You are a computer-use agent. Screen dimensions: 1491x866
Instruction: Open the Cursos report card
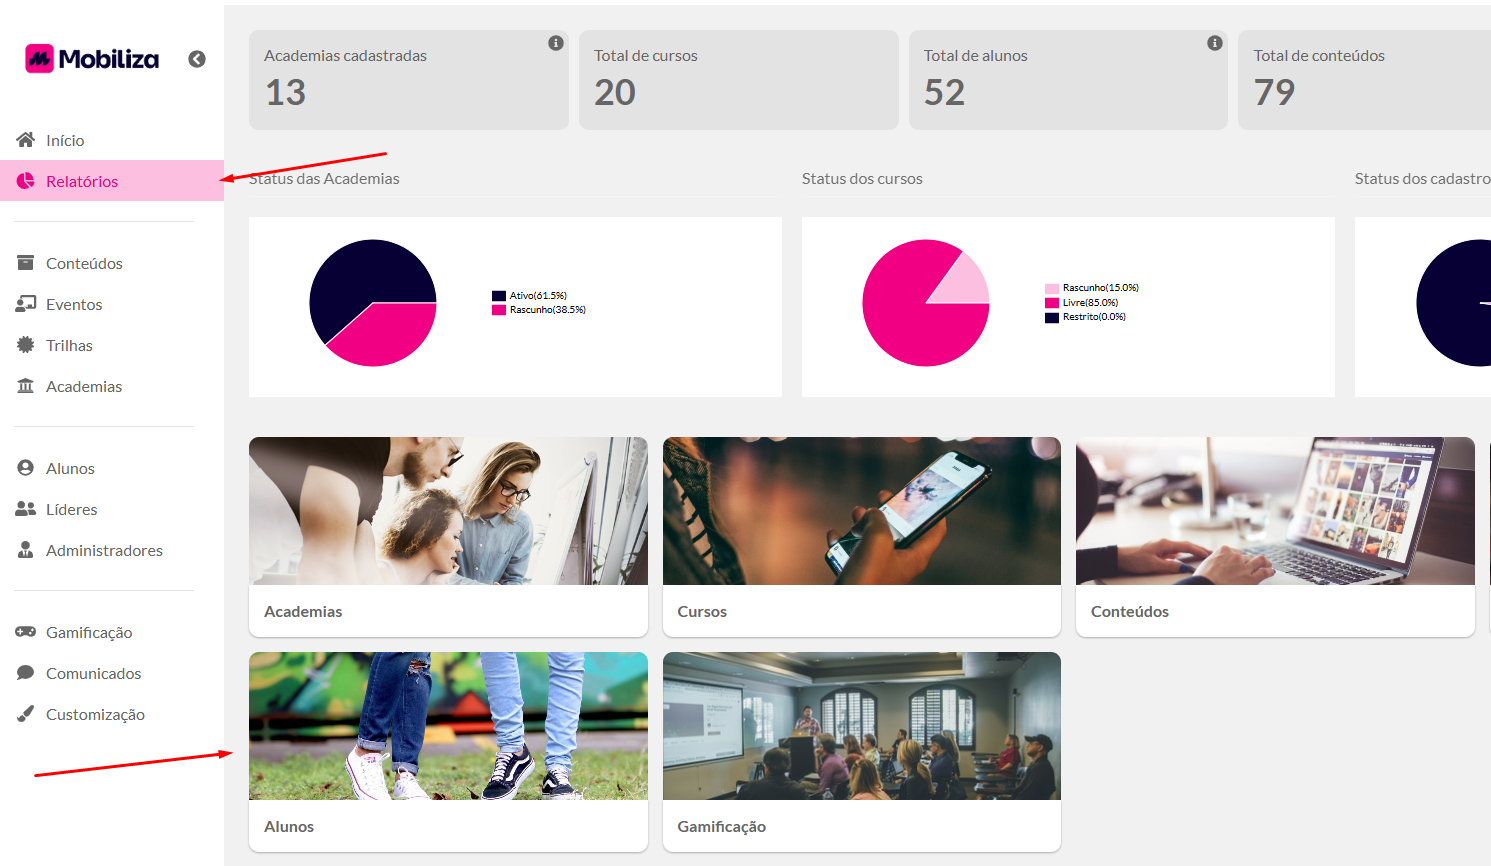pos(861,536)
